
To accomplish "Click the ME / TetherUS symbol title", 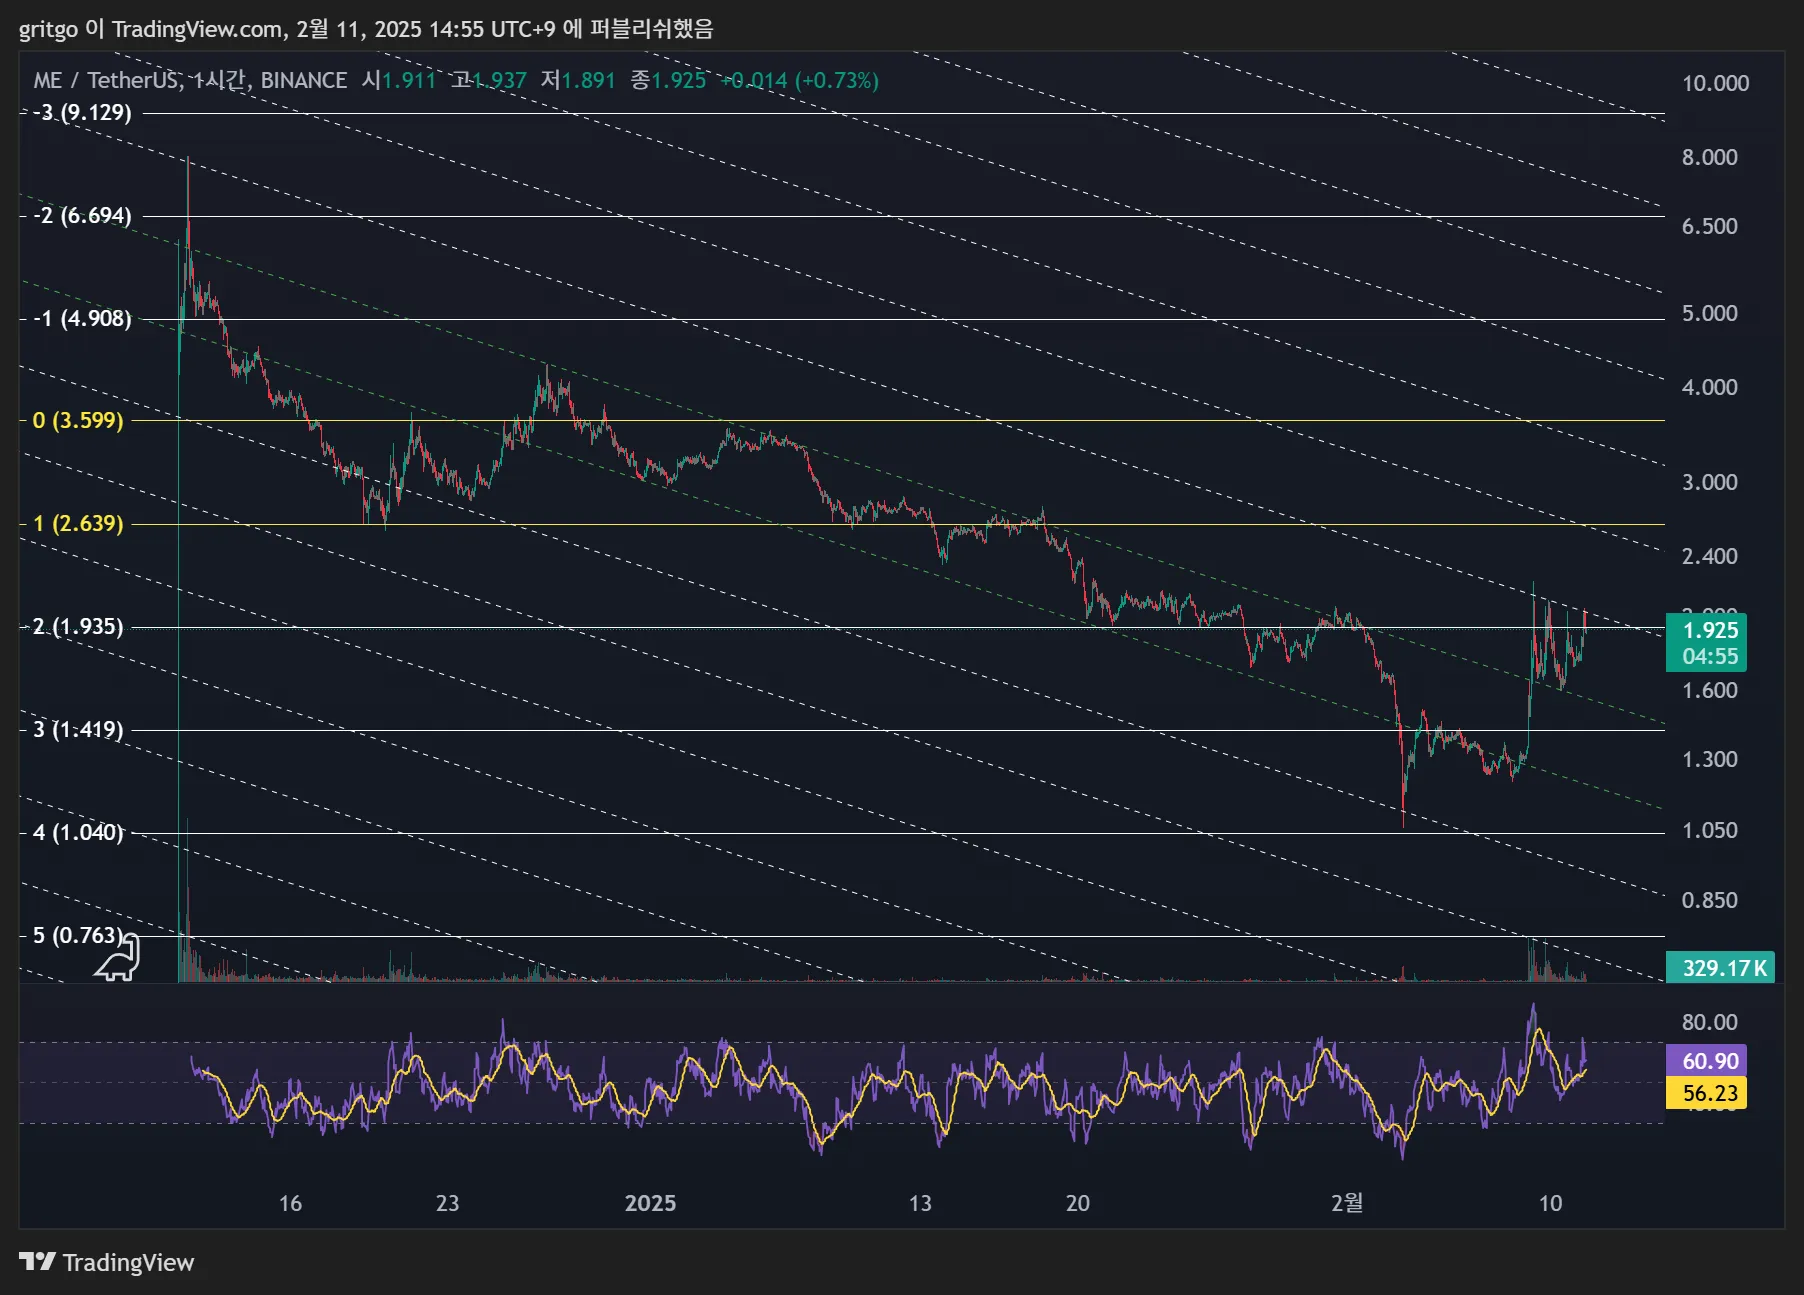I will point(106,80).
